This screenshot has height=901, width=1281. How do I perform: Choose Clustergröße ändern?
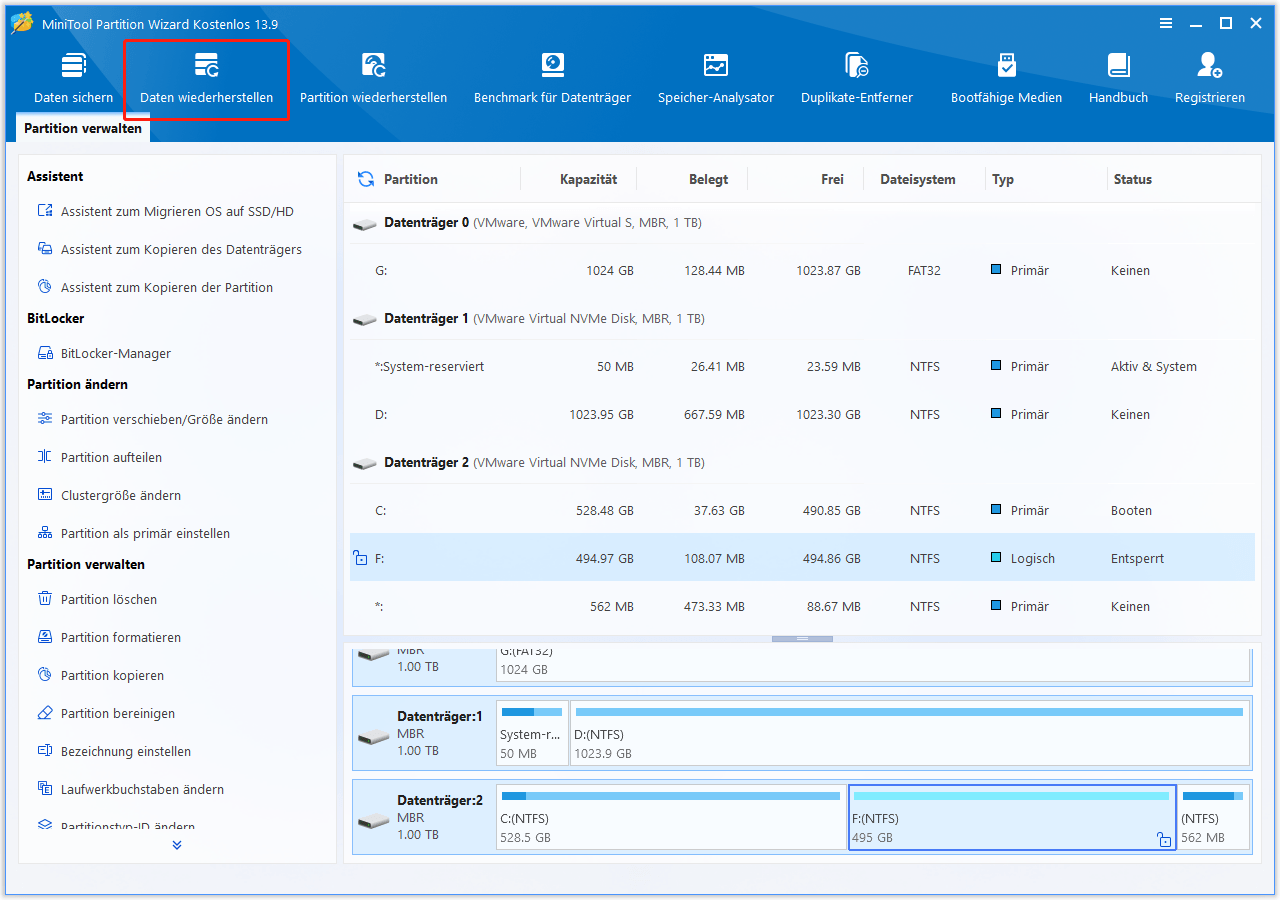[x=109, y=496]
